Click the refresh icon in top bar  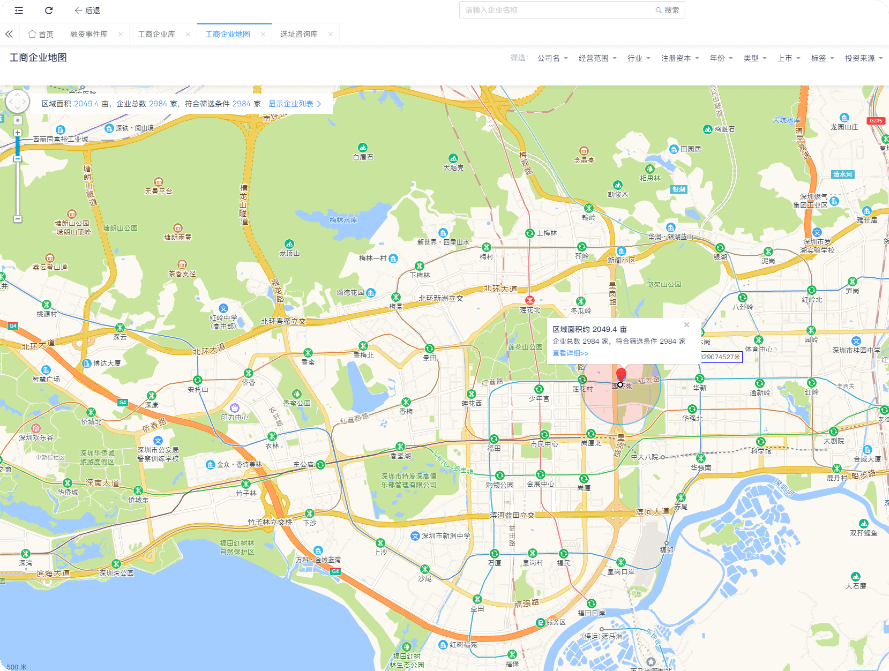coord(49,10)
